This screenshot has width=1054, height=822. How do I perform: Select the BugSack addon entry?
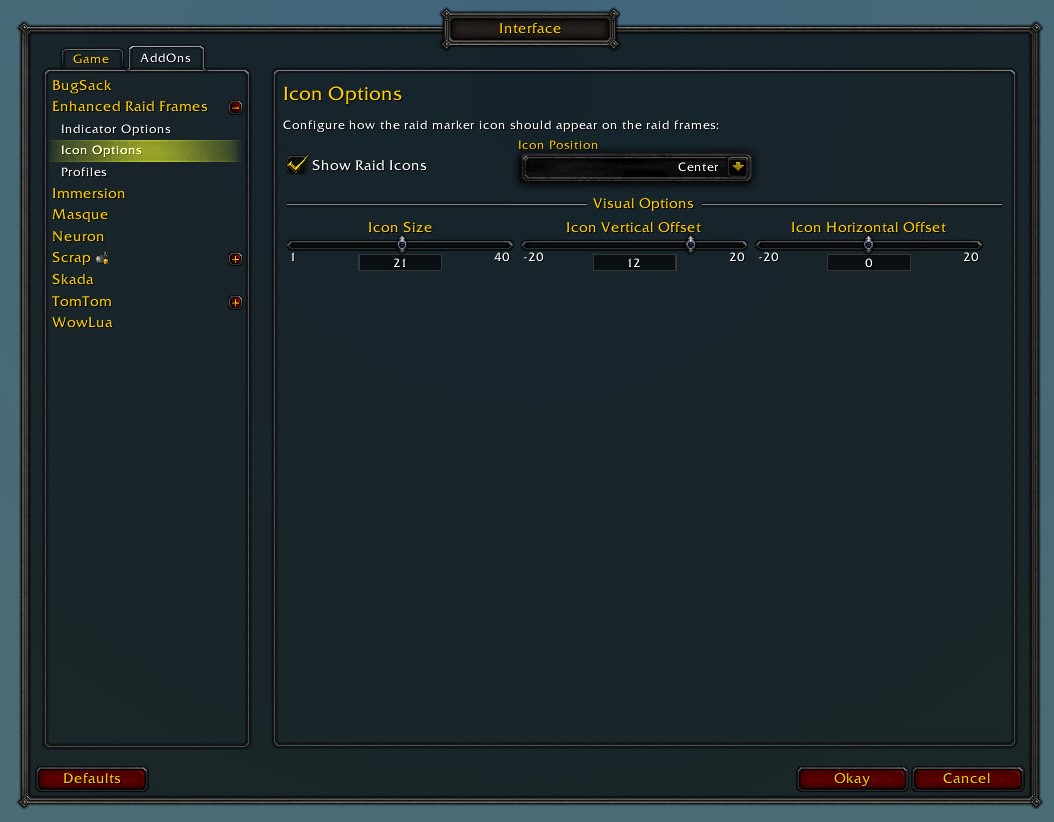pos(82,86)
